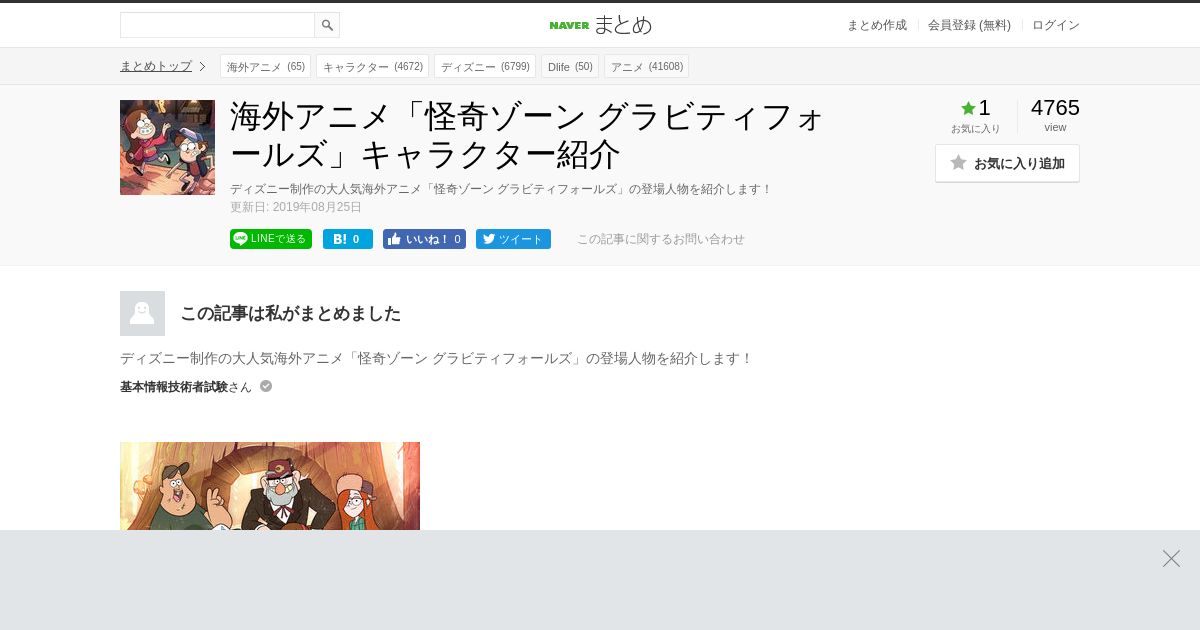Image resolution: width=1200 pixels, height=630 pixels.
Task: Click the article title heading
Action: coord(528,136)
